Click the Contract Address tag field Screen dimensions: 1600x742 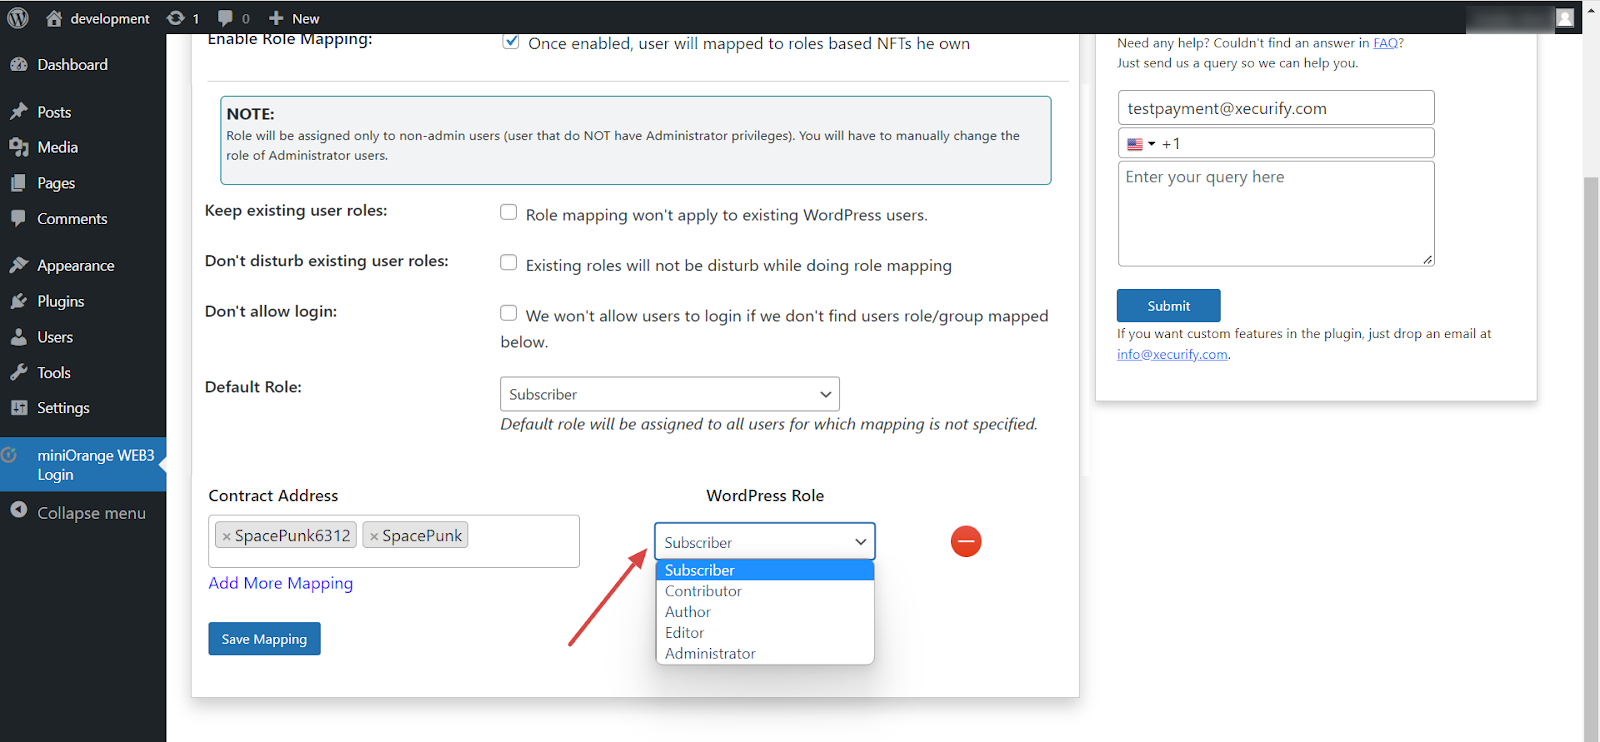394,541
